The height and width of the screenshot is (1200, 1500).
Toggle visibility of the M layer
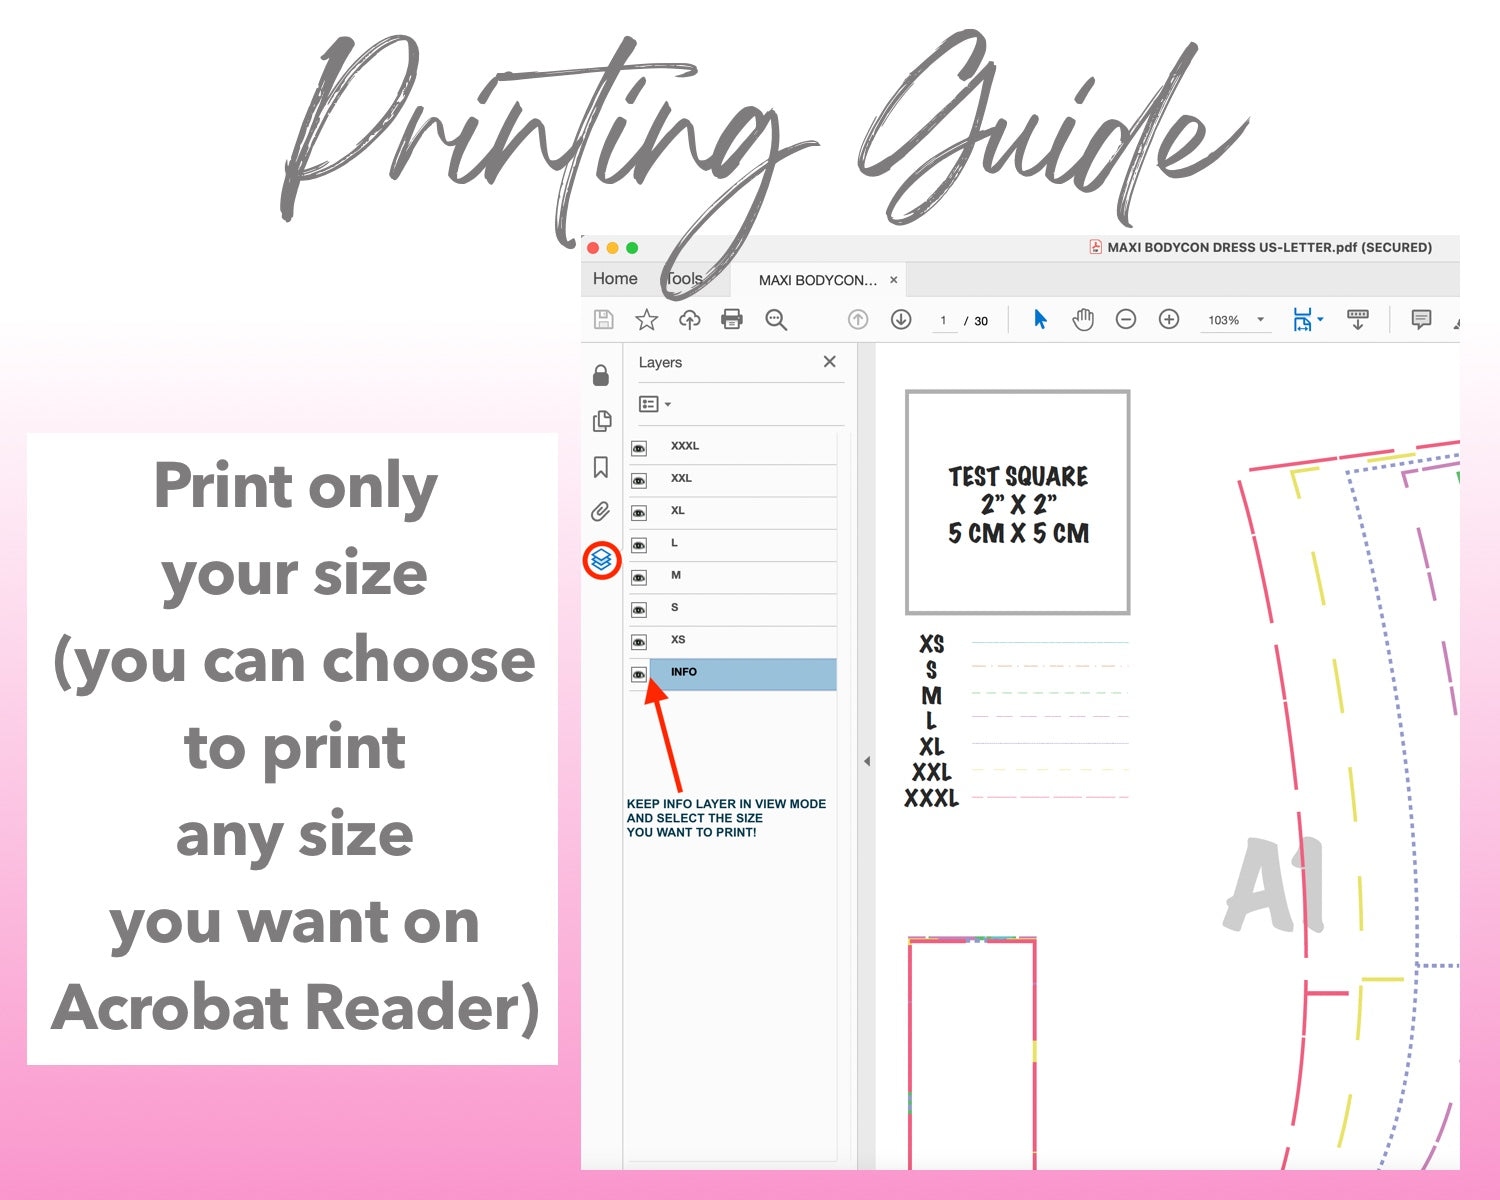tap(639, 578)
